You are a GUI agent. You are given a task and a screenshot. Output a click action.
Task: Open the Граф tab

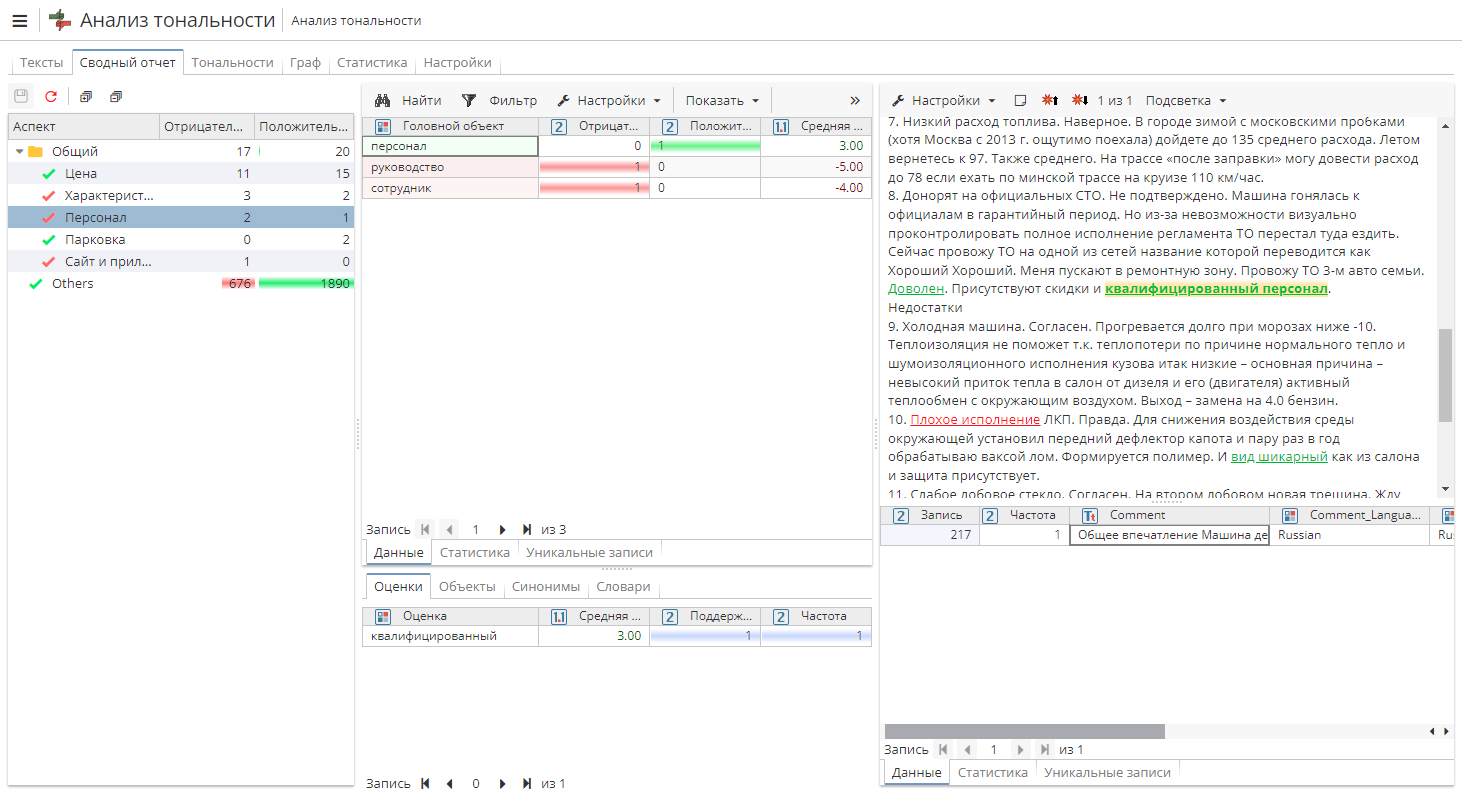305,62
